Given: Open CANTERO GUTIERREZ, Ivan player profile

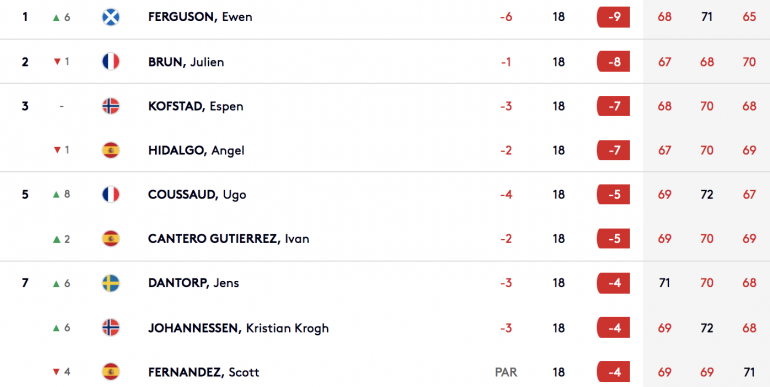Looking at the screenshot, I should click(x=229, y=239).
